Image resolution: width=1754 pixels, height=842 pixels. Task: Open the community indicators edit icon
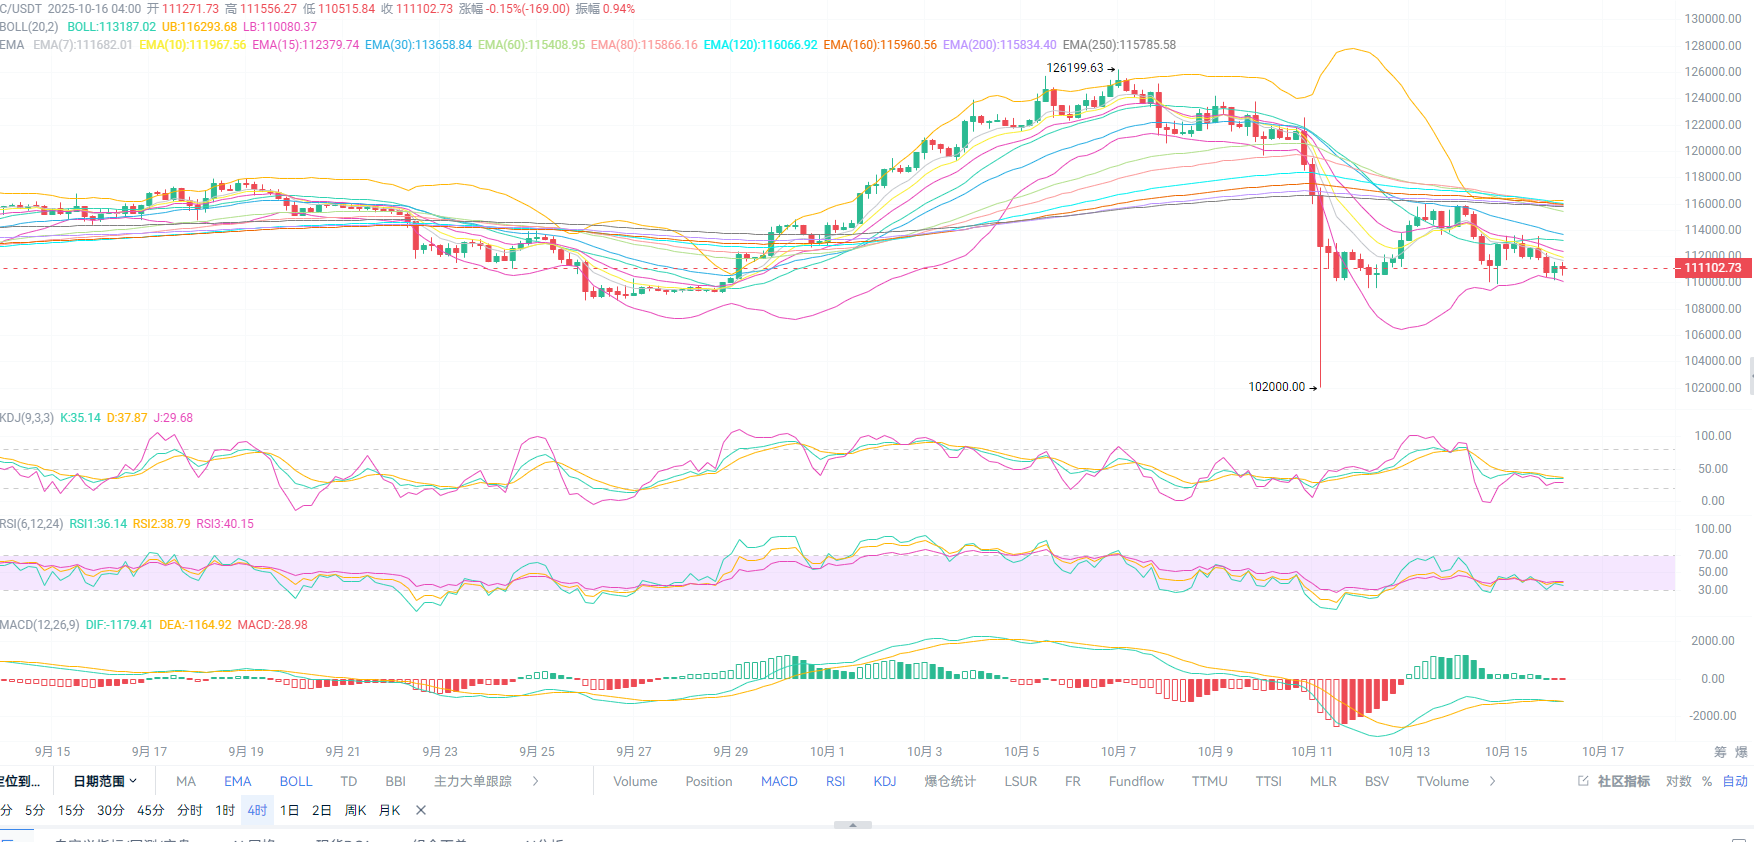point(1583,781)
